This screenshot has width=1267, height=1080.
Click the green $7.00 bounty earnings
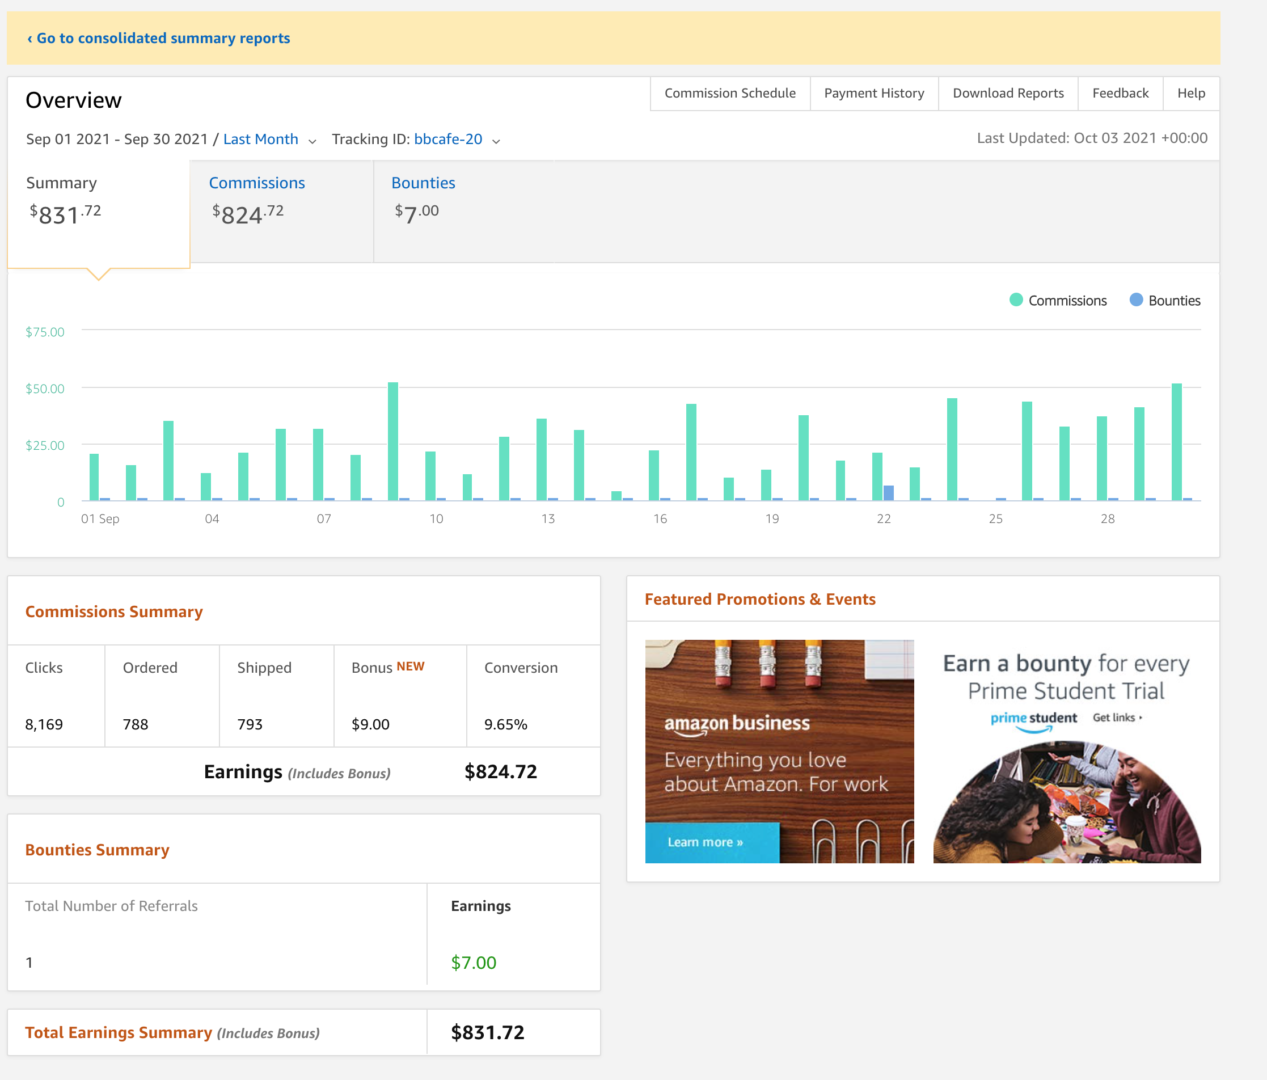click(x=474, y=963)
